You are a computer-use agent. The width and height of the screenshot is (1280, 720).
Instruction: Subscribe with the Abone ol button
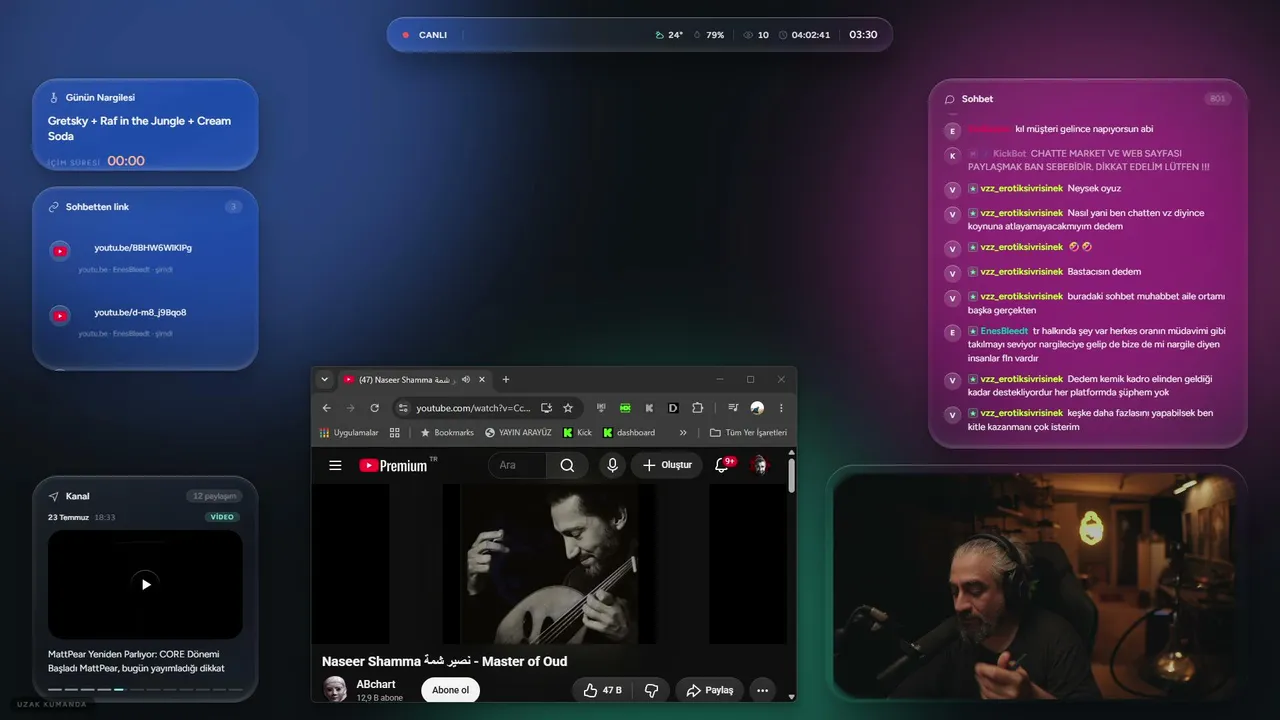point(451,690)
